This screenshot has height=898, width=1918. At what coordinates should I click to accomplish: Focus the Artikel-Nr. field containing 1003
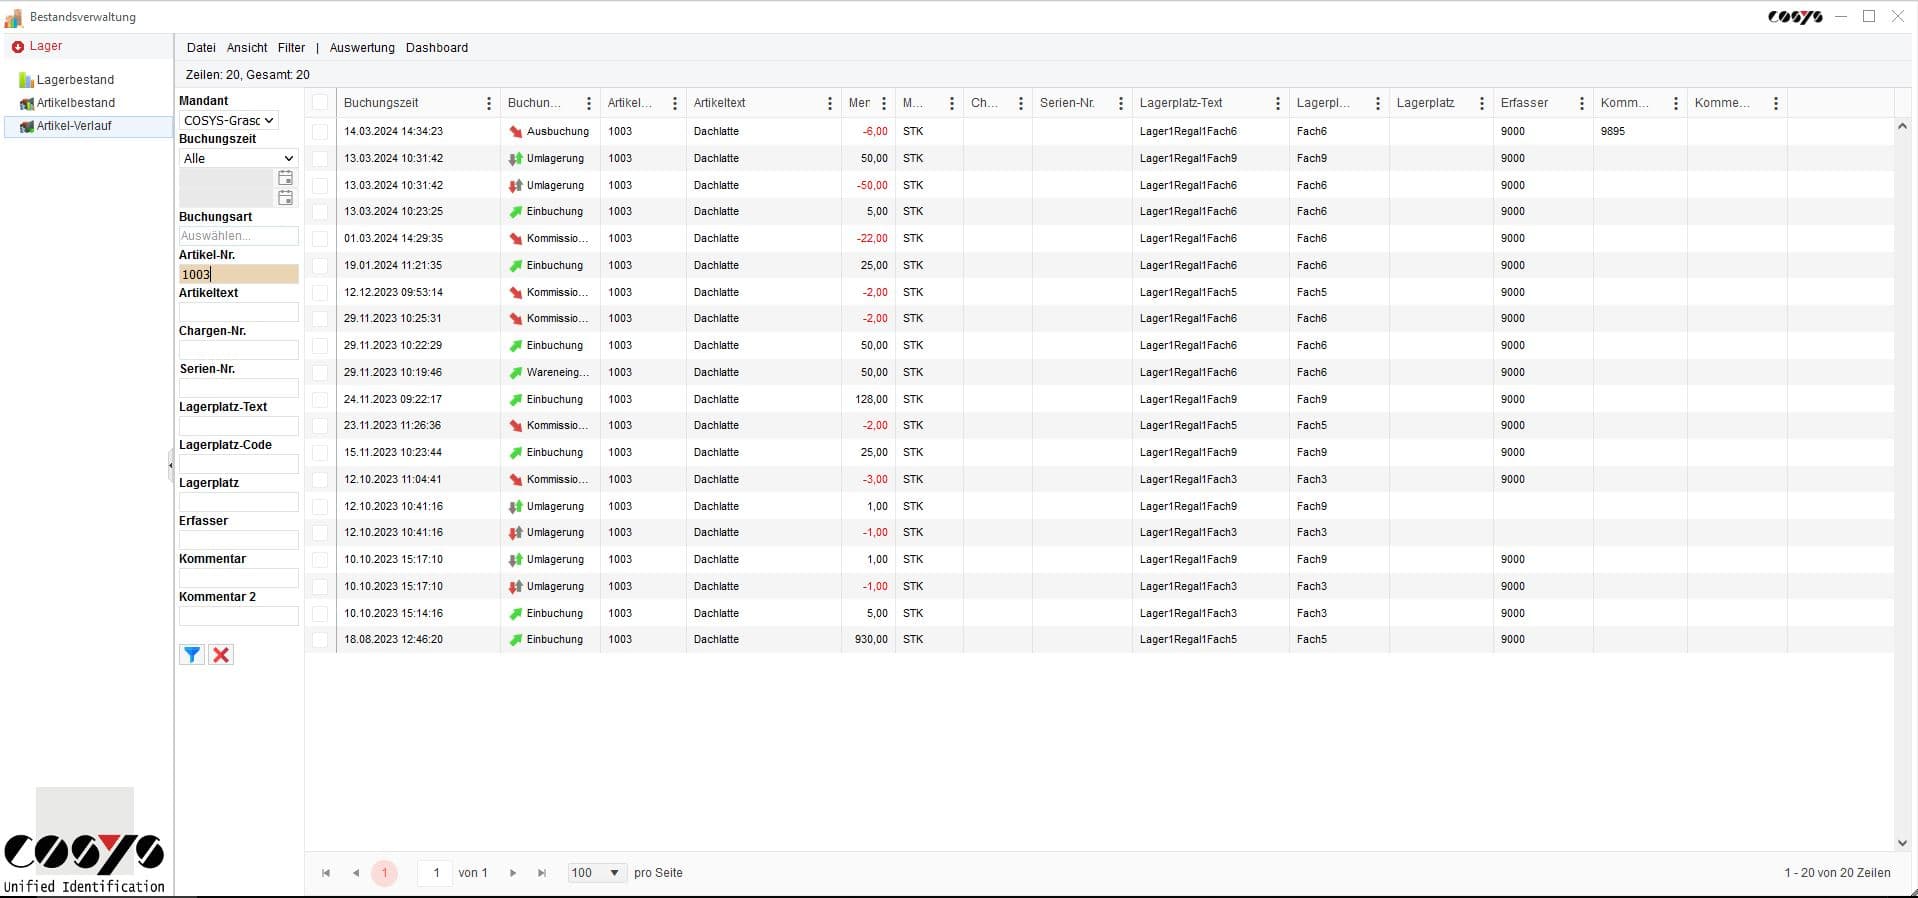(238, 274)
